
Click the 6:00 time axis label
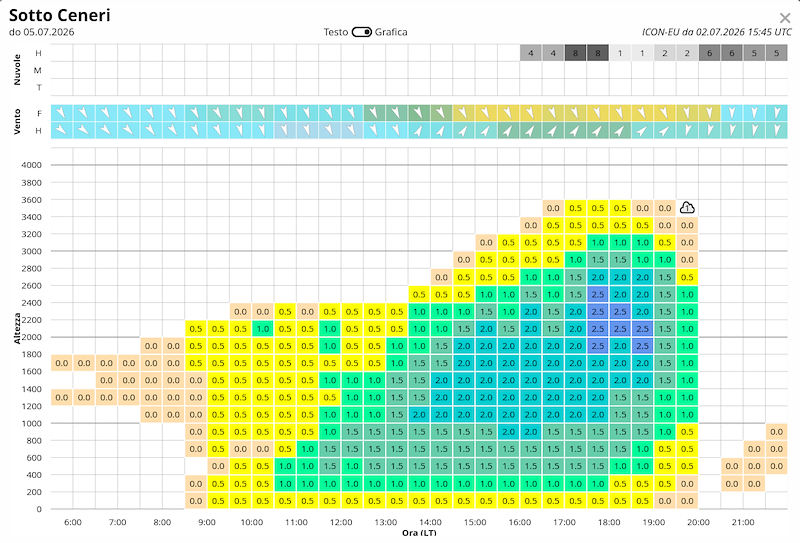click(73, 522)
